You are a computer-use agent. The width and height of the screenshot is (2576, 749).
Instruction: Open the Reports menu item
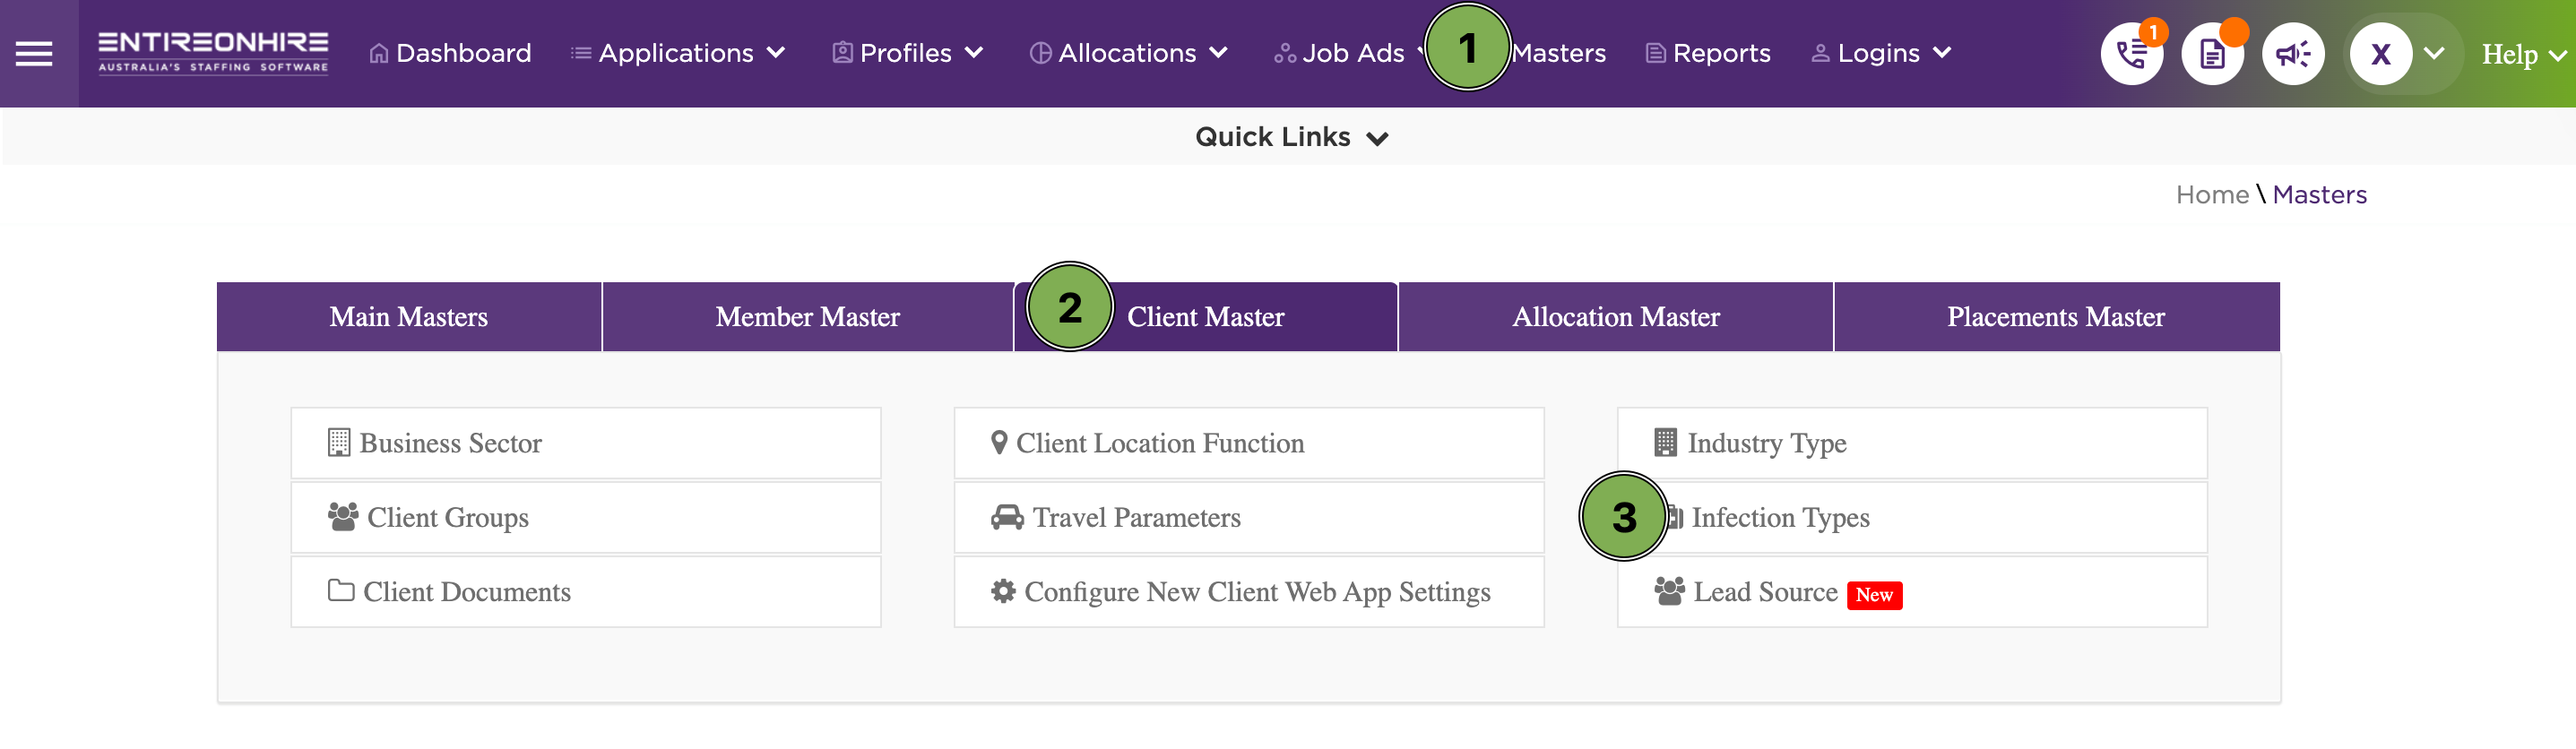pos(1708,53)
